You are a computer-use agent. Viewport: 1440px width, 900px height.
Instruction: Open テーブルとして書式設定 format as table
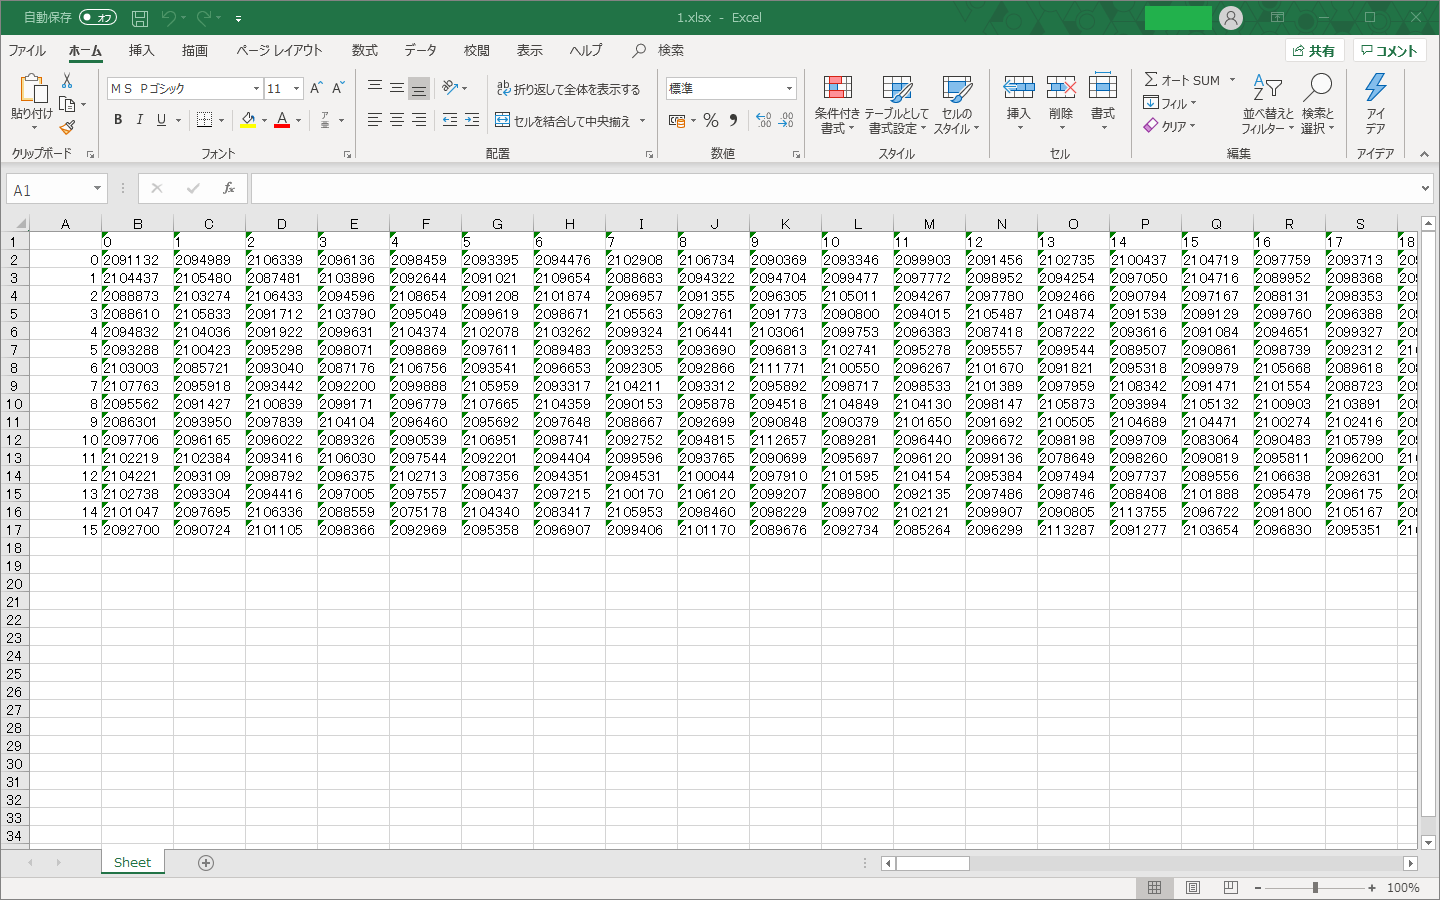(x=897, y=104)
